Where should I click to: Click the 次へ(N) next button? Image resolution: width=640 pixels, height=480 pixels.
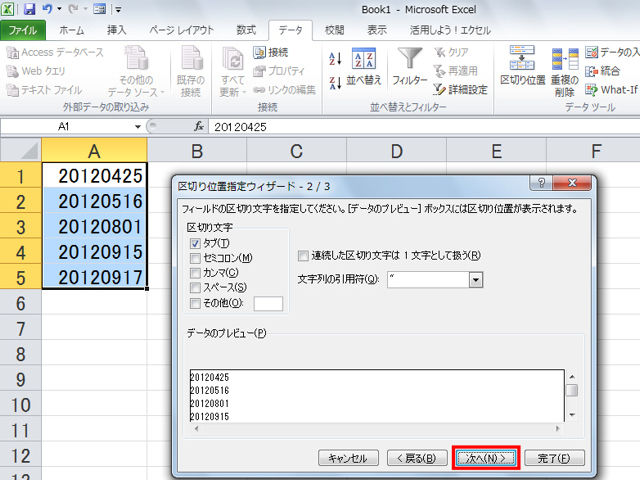tap(486, 458)
